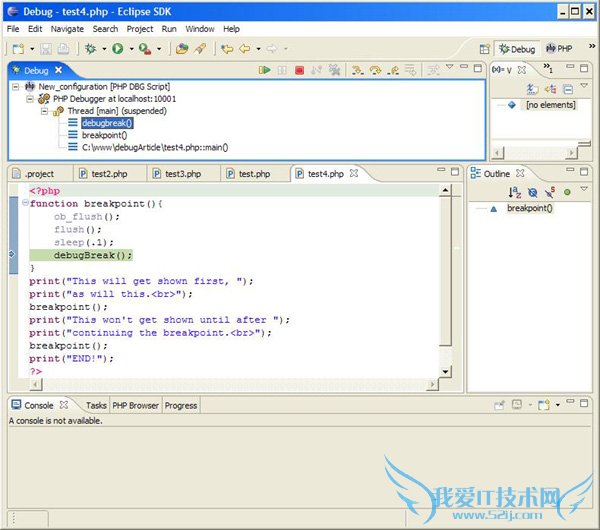The height and width of the screenshot is (530, 600).
Task: Click the green Run button in toolbar
Action: point(118,49)
